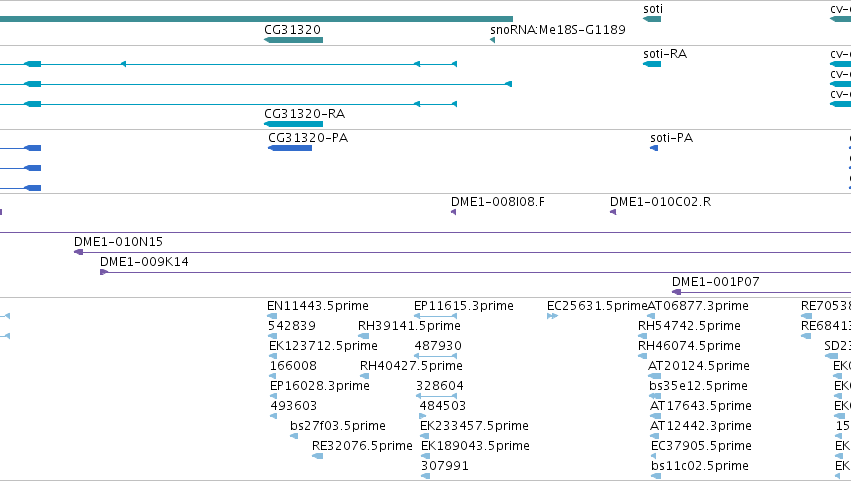Screen dimensions: 851x481
Task: Select the 487930 EST span feature
Action: coord(435,357)
